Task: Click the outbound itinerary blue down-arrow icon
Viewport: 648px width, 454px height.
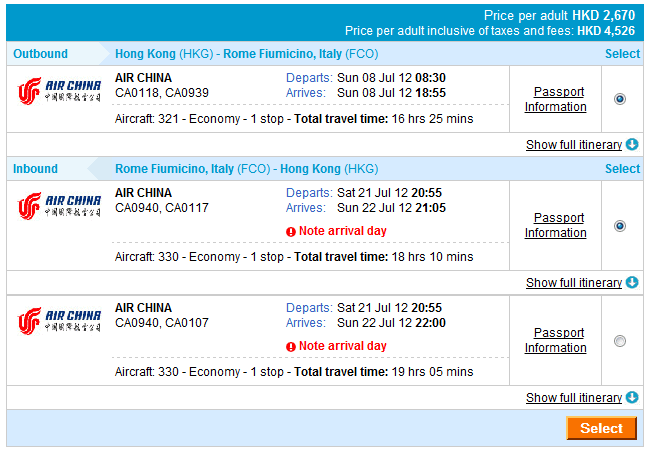Action: pos(632,145)
